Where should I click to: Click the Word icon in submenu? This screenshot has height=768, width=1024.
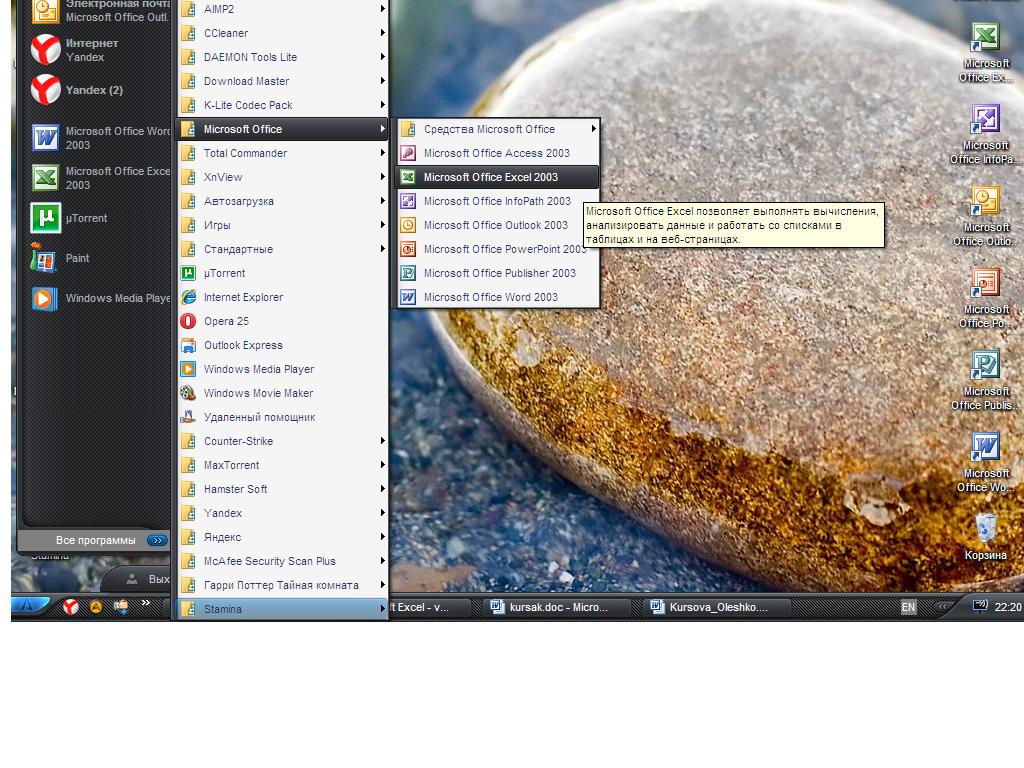coord(408,297)
